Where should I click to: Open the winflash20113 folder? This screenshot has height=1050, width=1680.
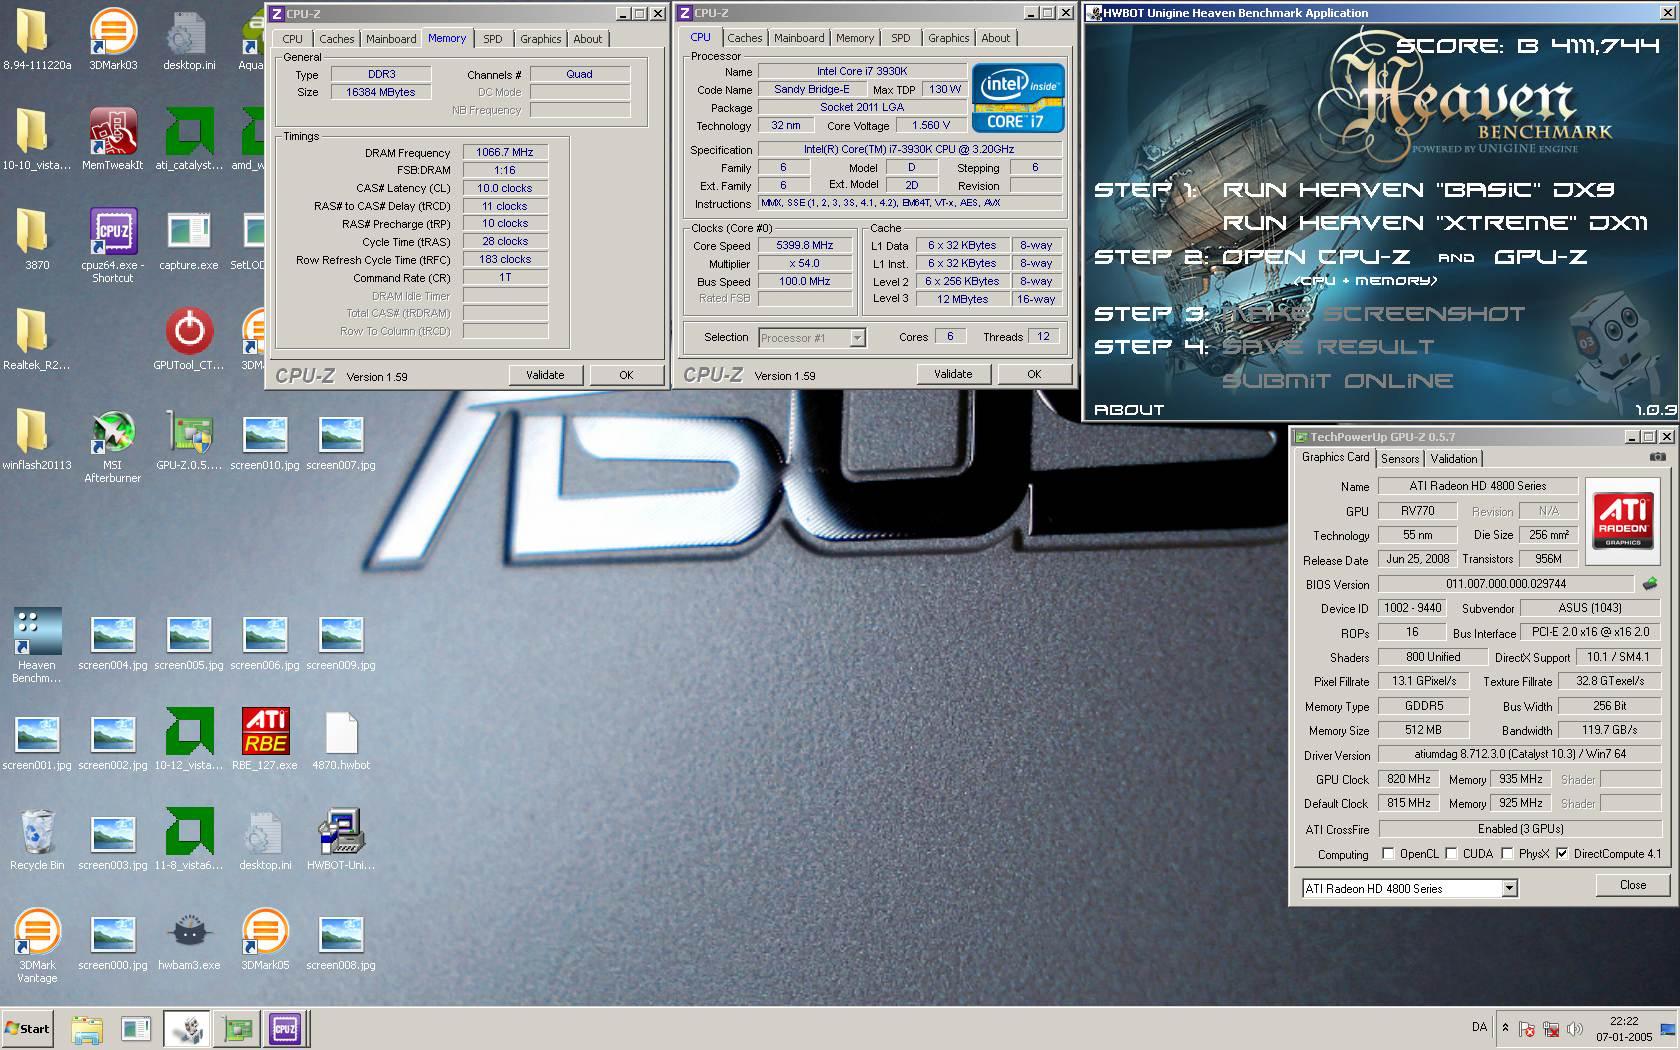click(x=37, y=438)
